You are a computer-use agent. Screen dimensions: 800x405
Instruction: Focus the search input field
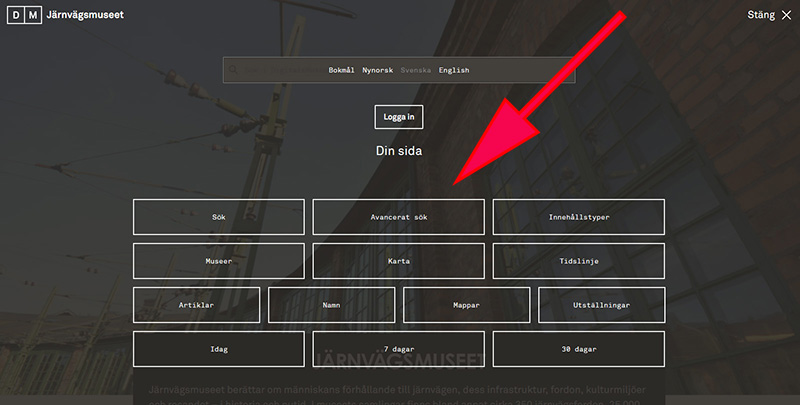click(399, 70)
